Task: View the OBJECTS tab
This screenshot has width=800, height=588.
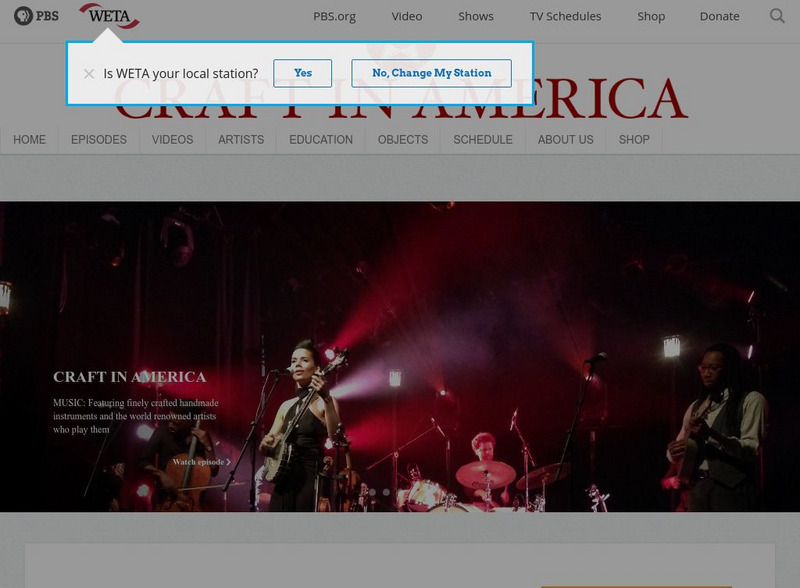Action: (x=402, y=140)
